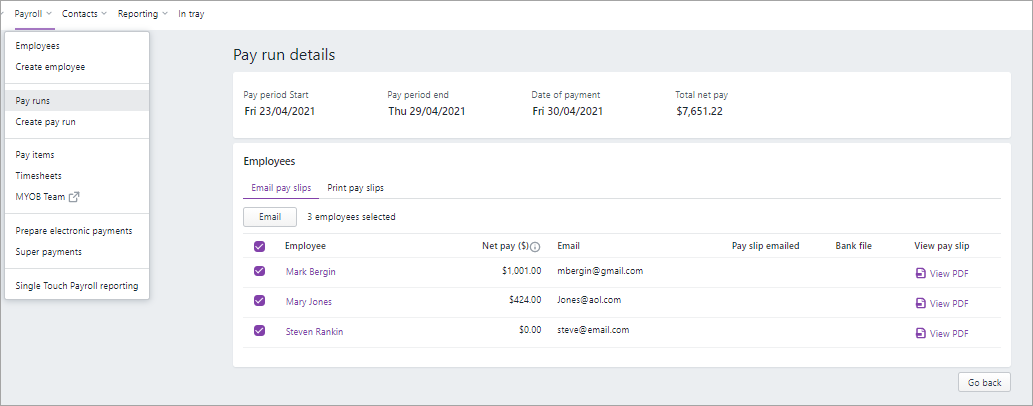Viewport: 1033px width, 406px height.
Task: Choose Create pay run from menu
Action: [x=46, y=122]
